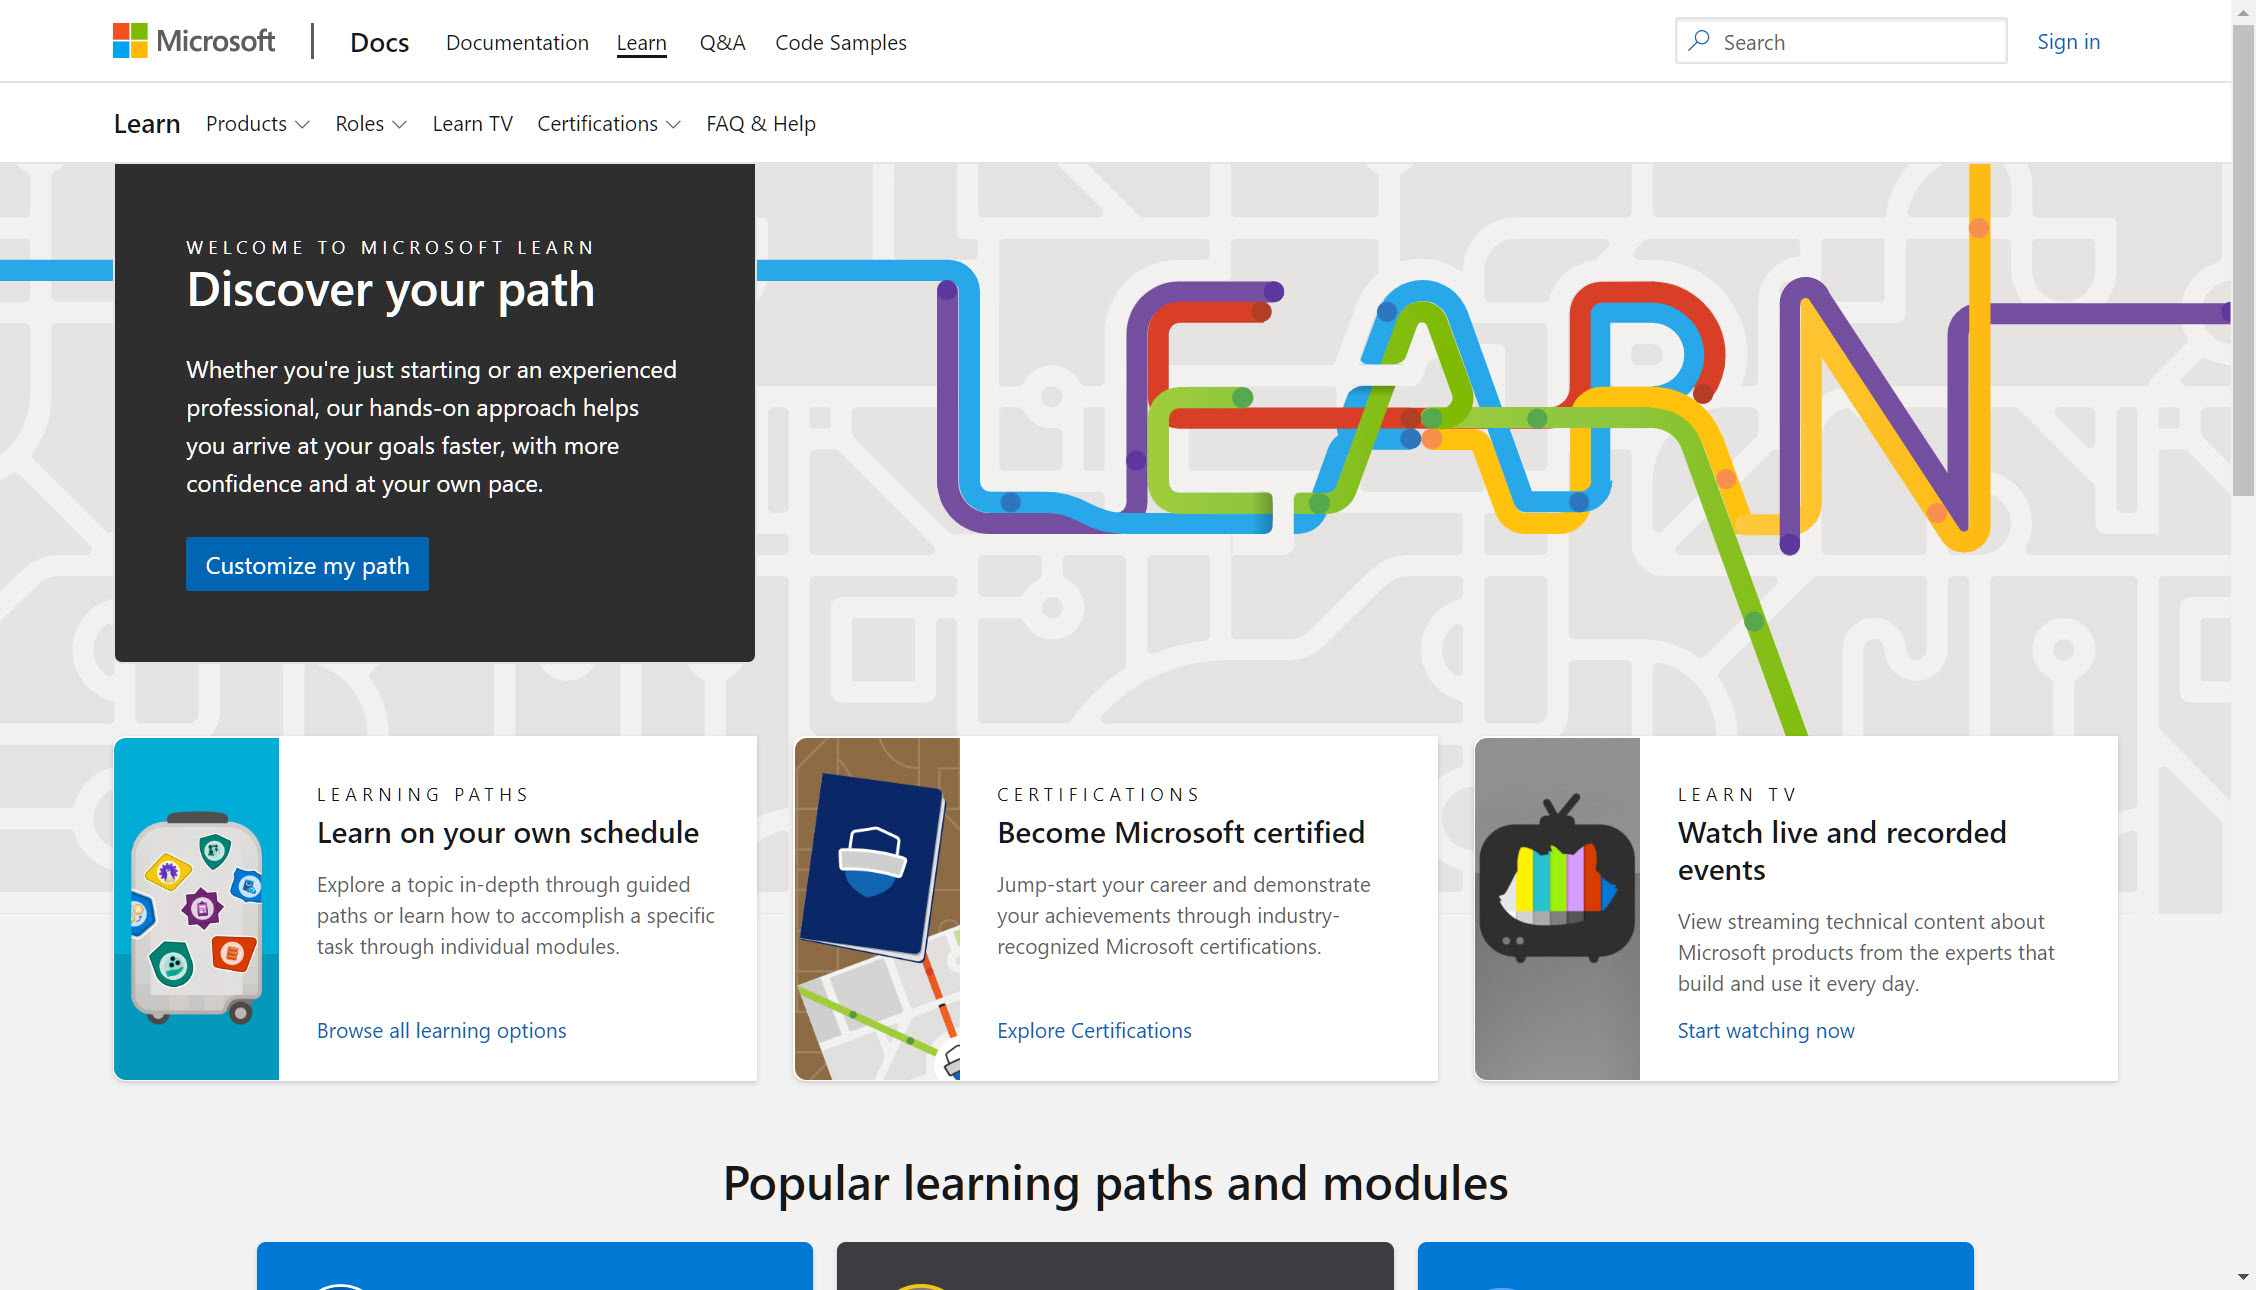This screenshot has height=1290, width=2256.
Task: Toggle Sign in account access
Action: [2069, 42]
